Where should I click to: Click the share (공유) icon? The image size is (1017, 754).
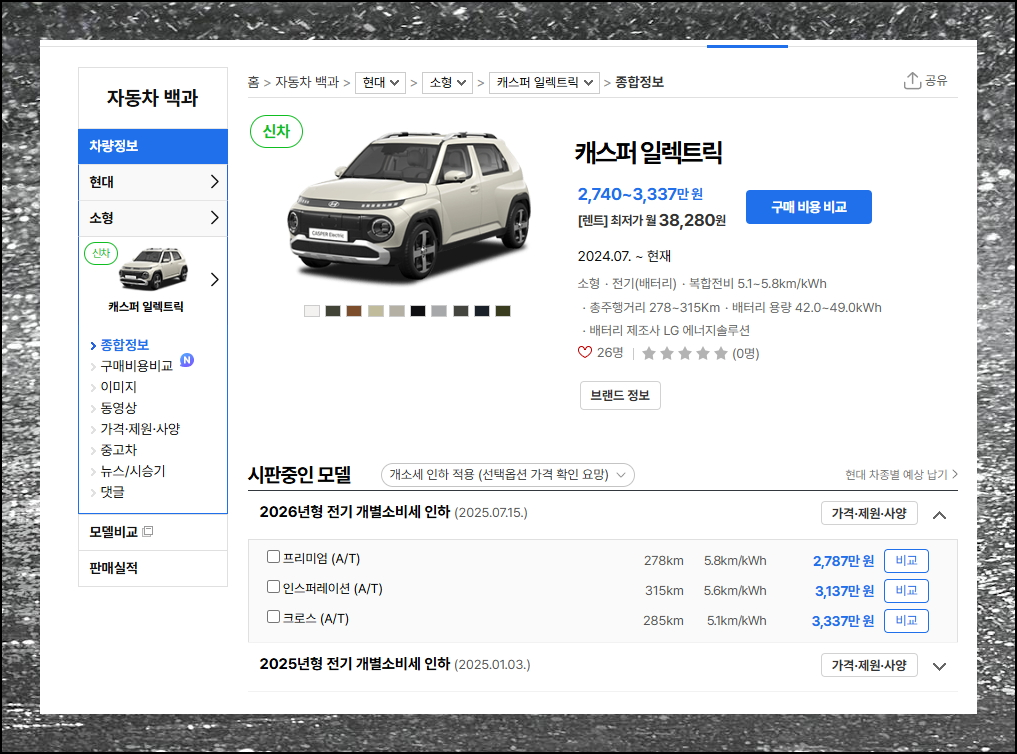912,80
